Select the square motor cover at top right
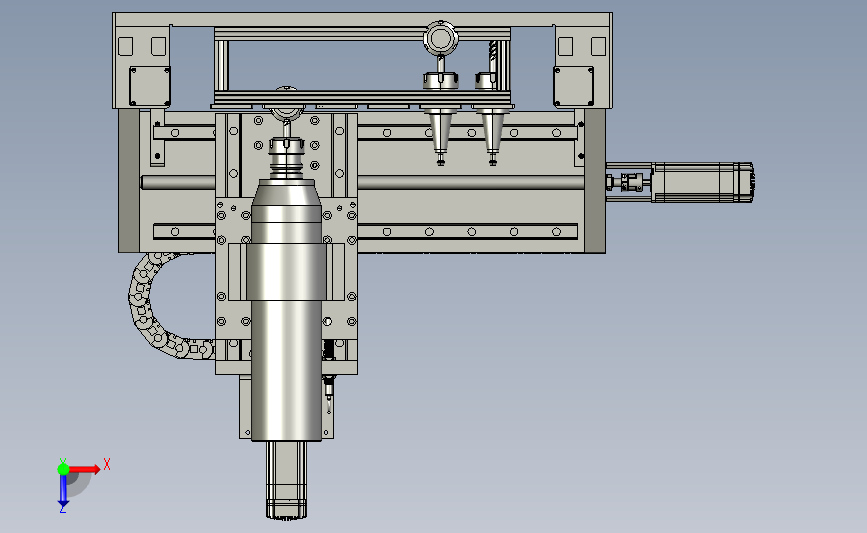867x533 pixels. pyautogui.click(x=573, y=86)
